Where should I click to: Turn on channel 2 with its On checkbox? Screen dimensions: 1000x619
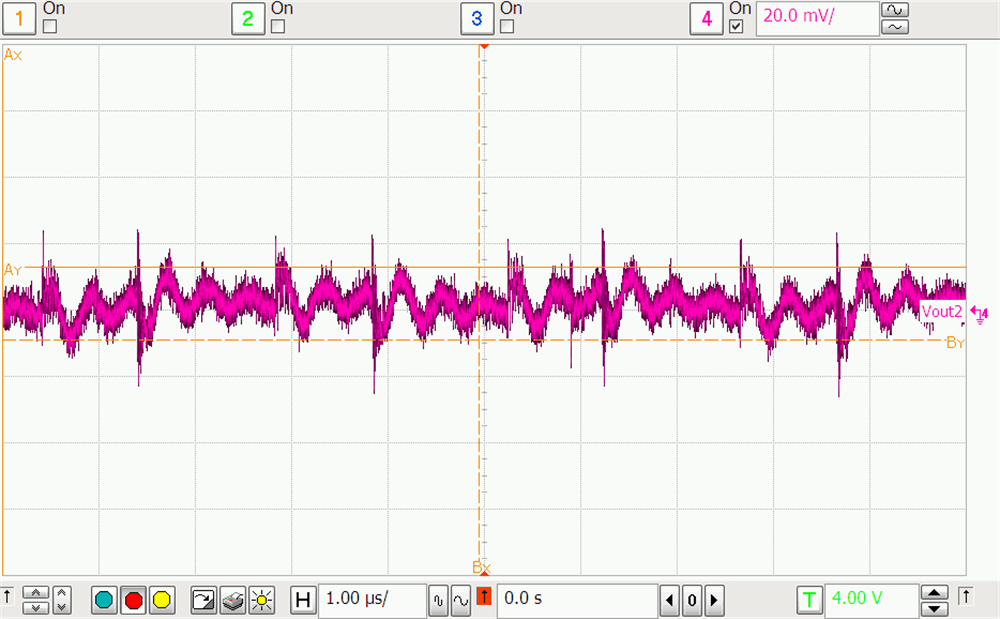[x=278, y=26]
